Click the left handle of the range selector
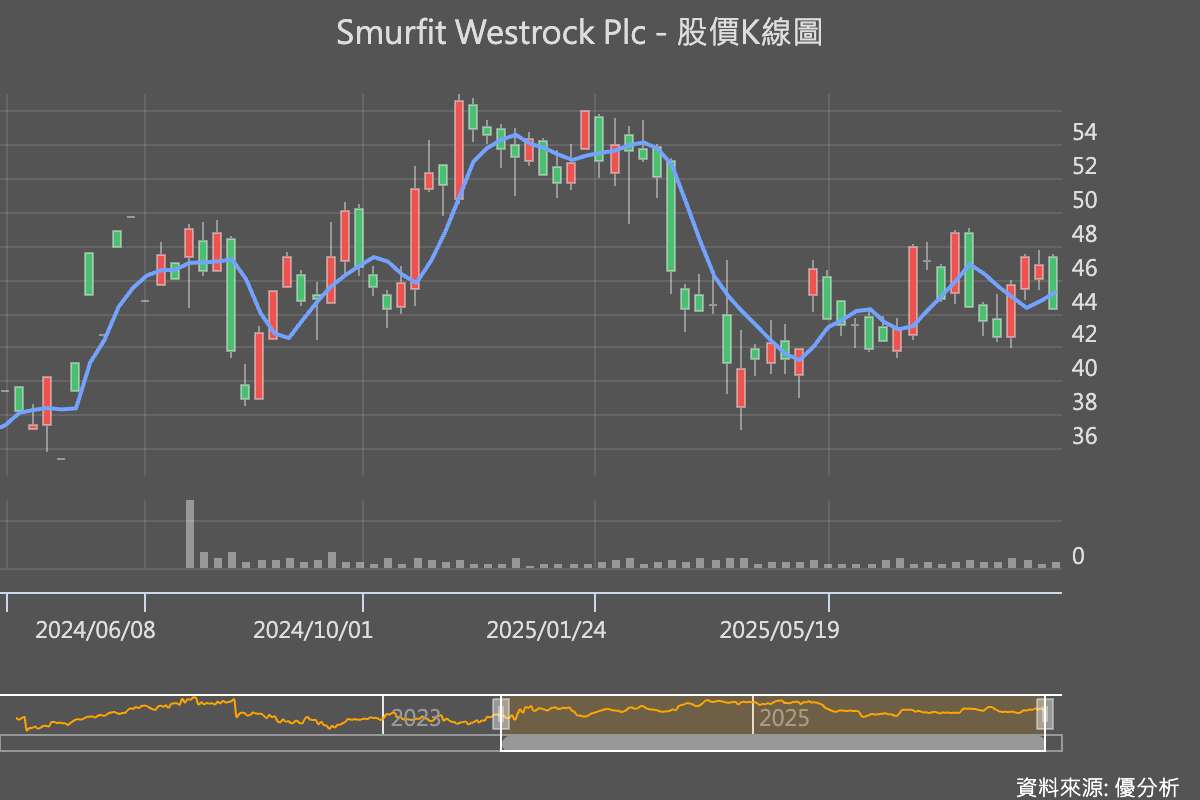Image resolution: width=1200 pixels, height=800 pixels. [501, 714]
